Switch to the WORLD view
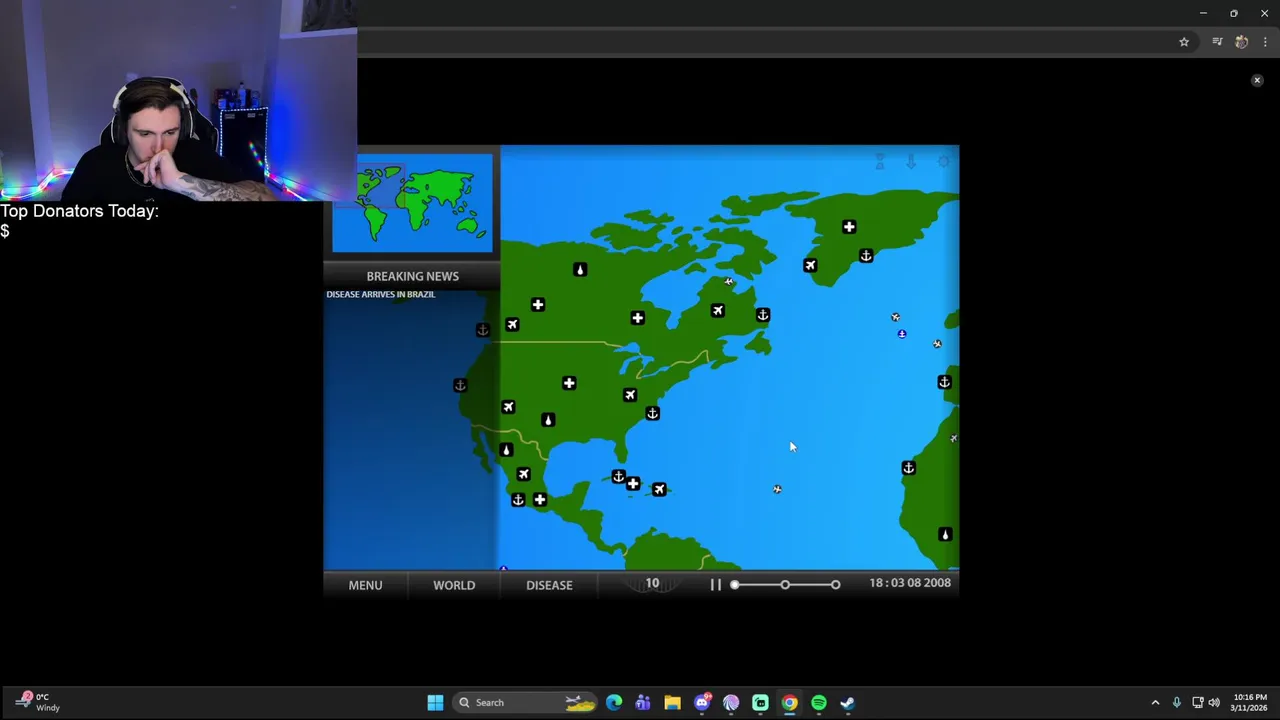Screen dimensions: 1280x720 pos(454,585)
